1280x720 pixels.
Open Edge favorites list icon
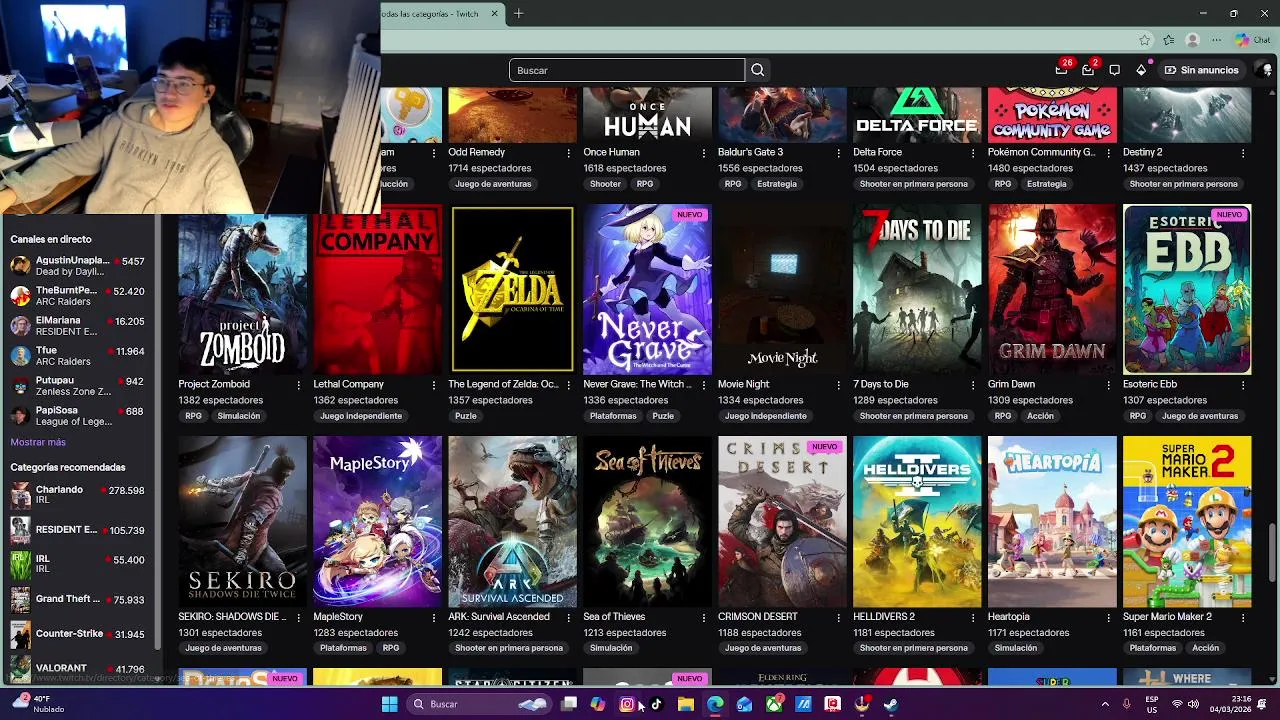click(x=1169, y=40)
